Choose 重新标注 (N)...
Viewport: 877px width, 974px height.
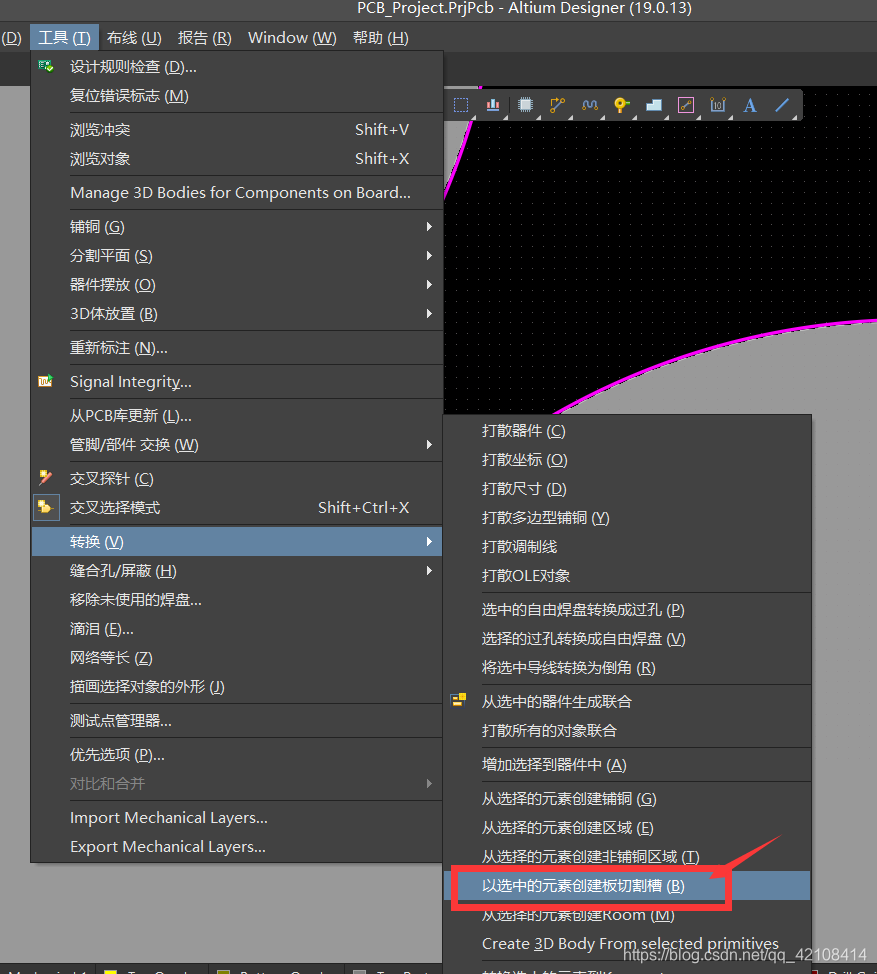(237, 348)
